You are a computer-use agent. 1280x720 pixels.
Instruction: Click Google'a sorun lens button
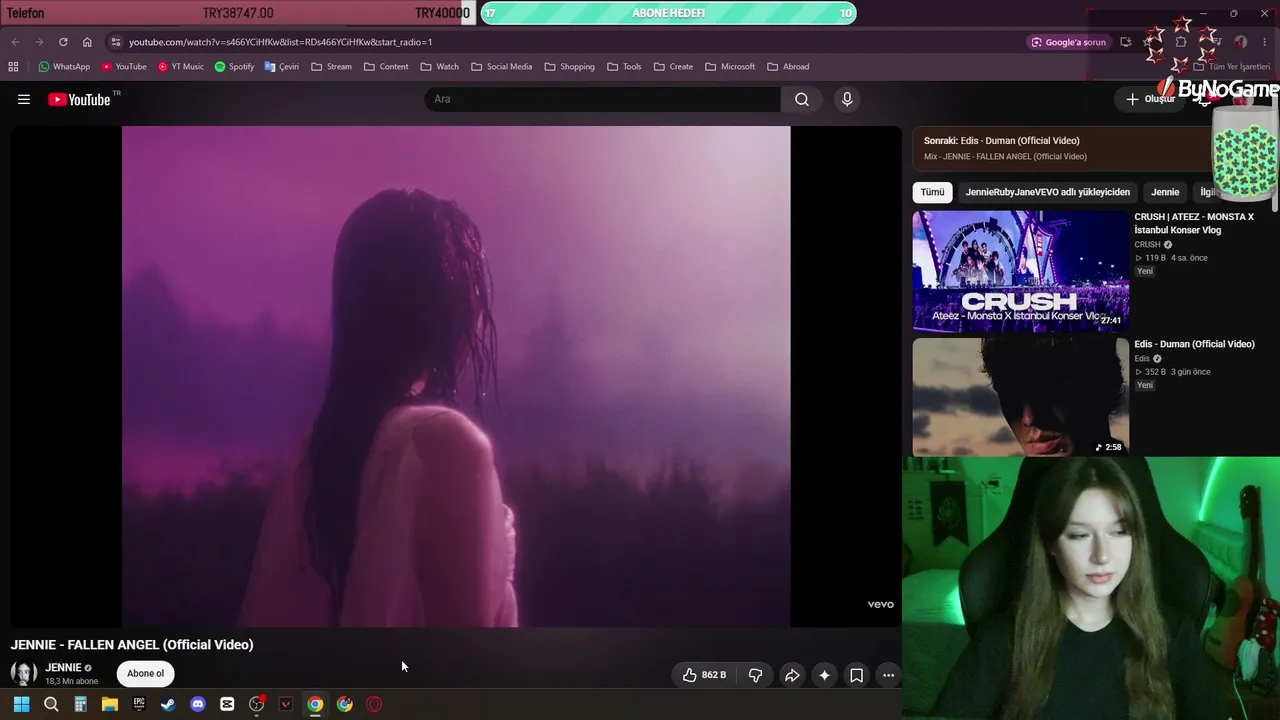pos(1069,42)
